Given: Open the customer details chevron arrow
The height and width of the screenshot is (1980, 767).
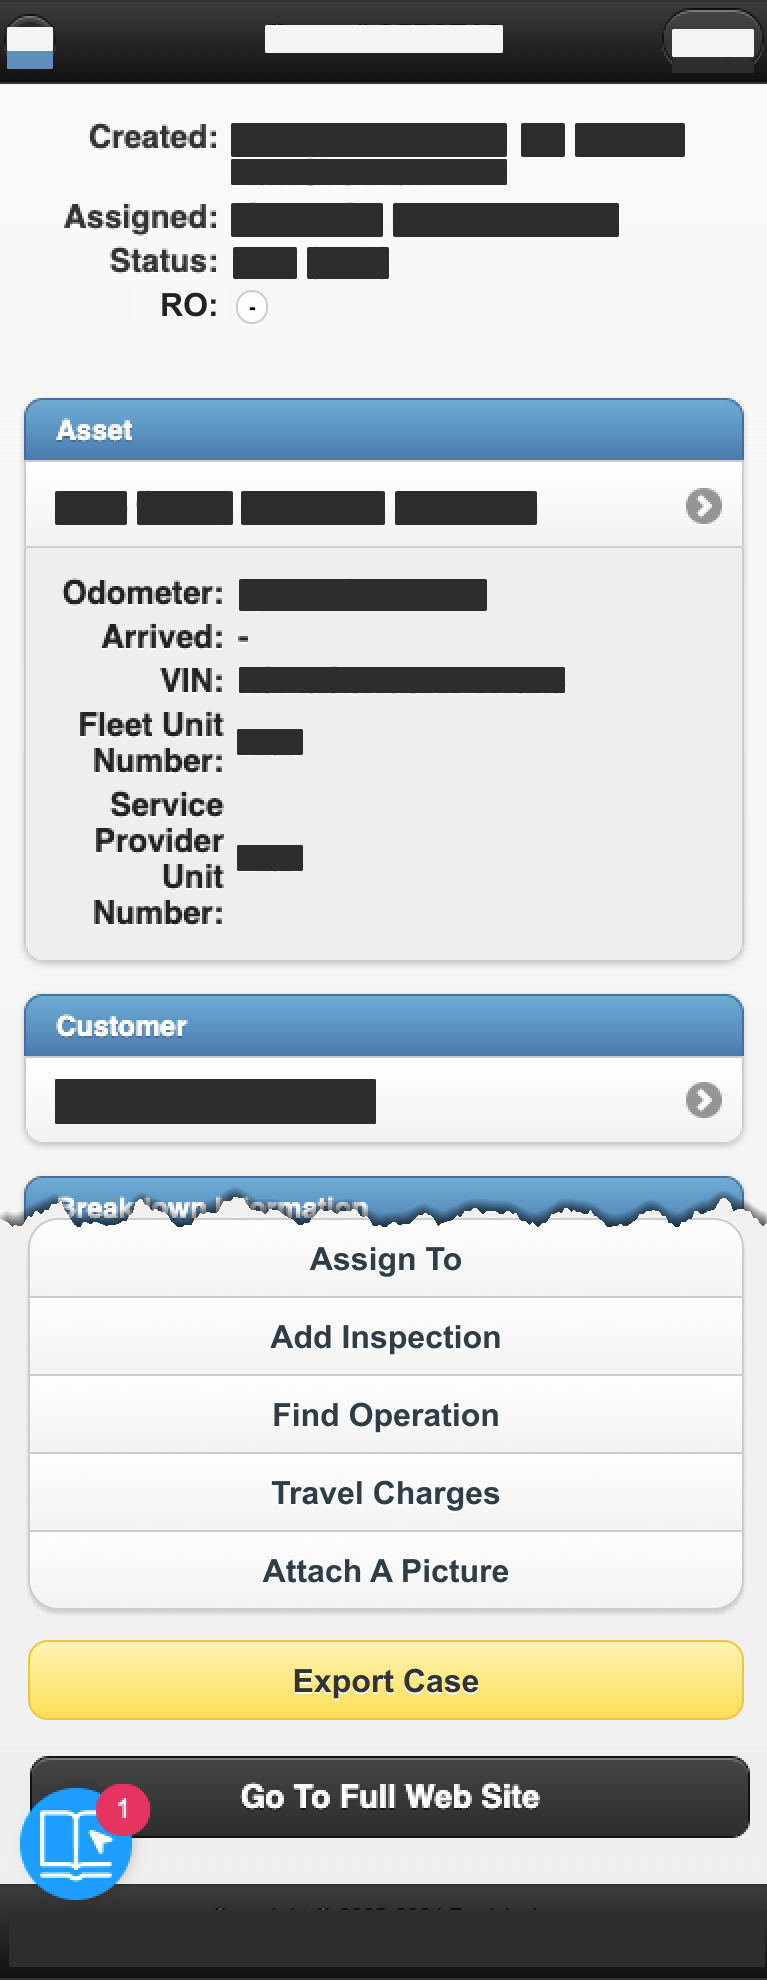Looking at the screenshot, I should click(x=703, y=1100).
